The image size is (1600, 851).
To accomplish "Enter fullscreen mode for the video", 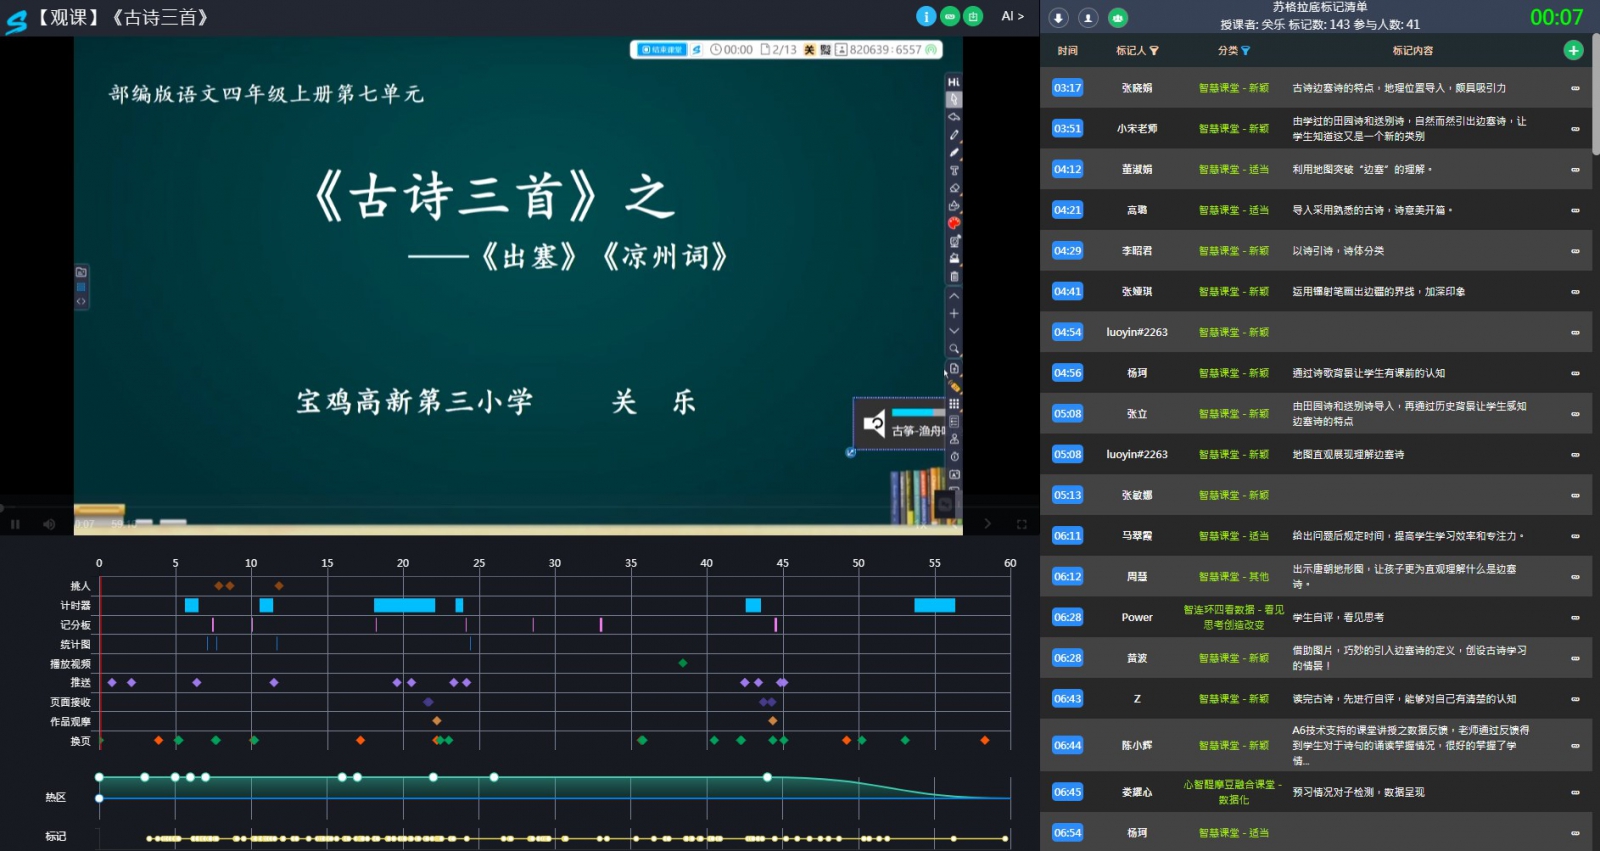I will pos(1021,524).
